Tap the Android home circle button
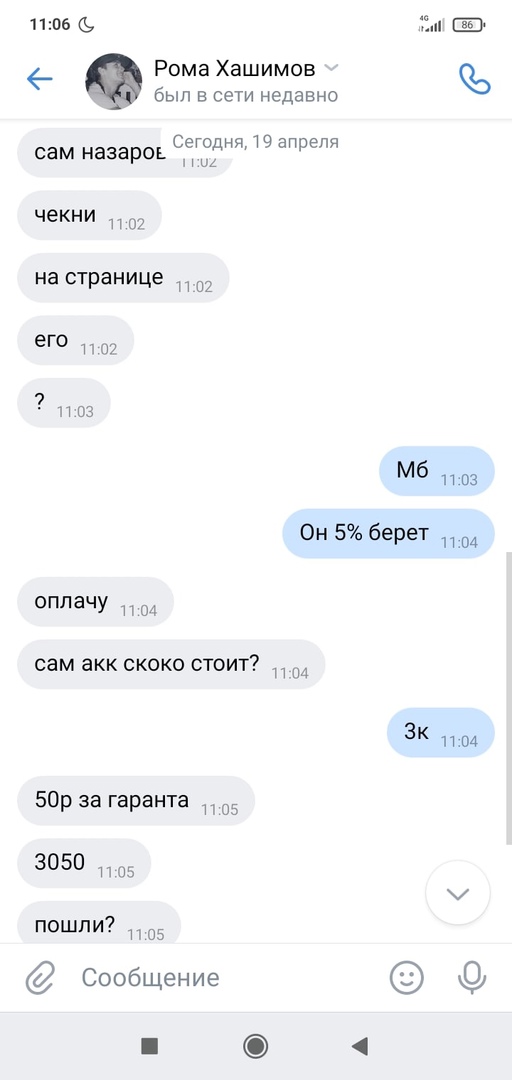Screen dimensions: 512x1080 coord(256,1046)
